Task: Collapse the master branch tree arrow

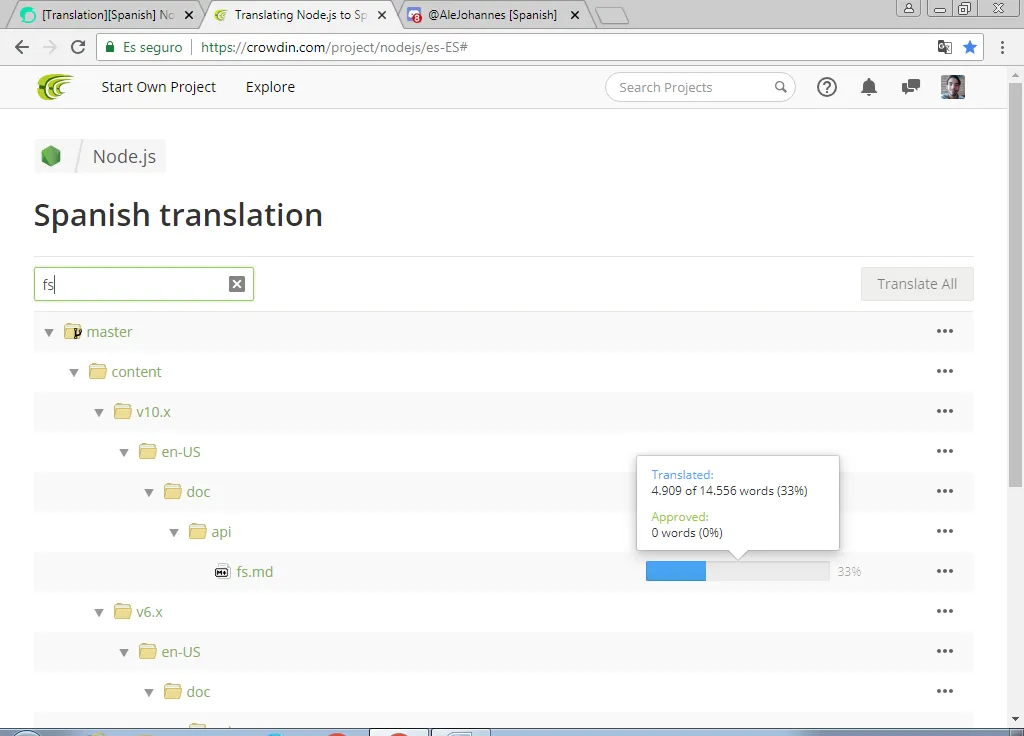Action: pyautogui.click(x=49, y=332)
